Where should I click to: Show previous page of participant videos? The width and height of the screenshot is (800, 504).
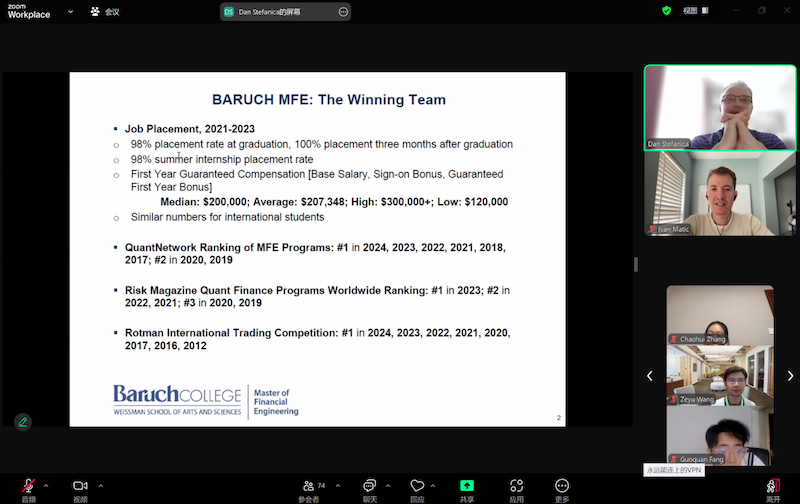tap(650, 376)
